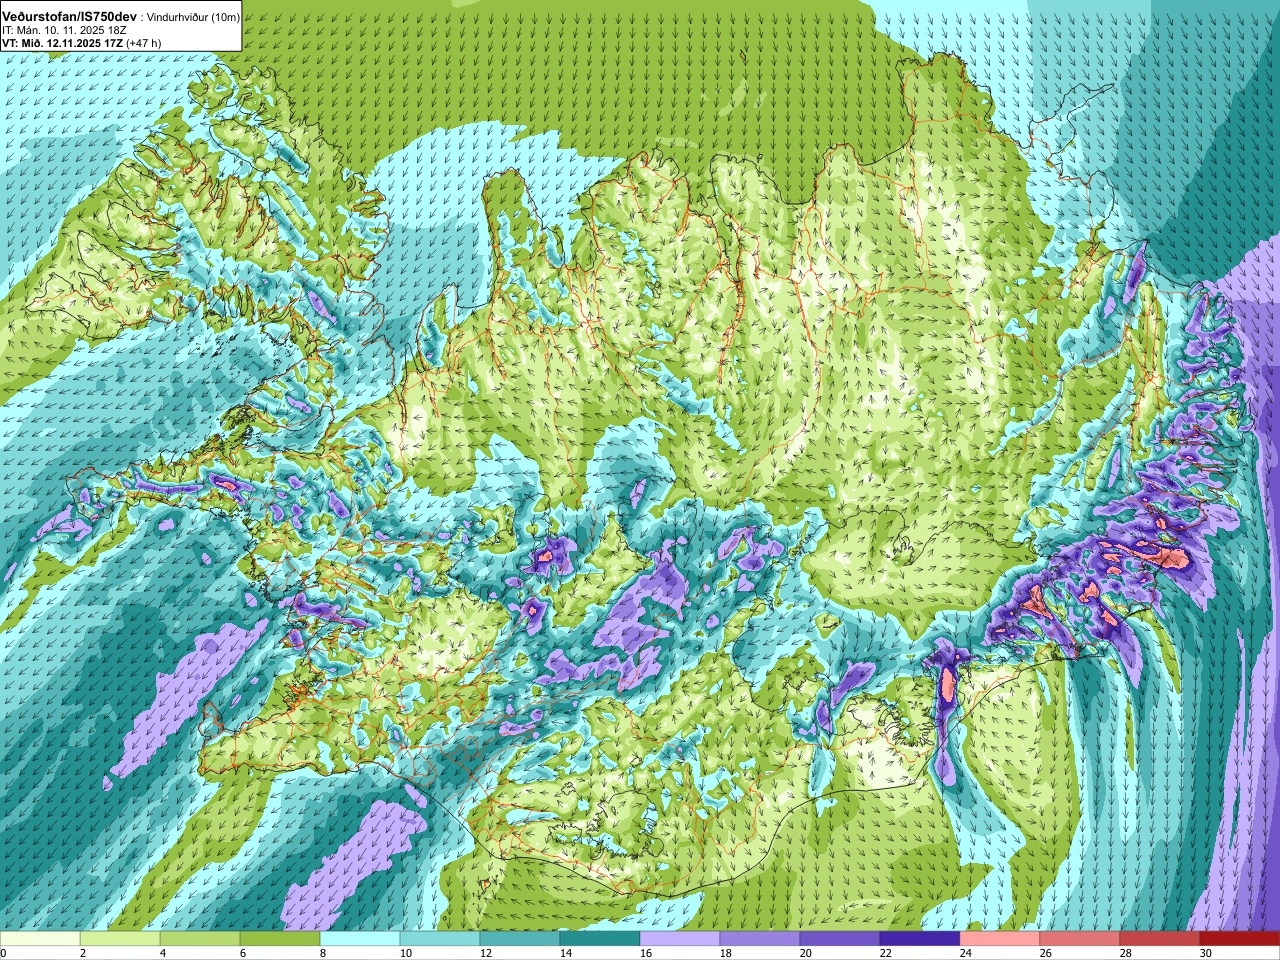1280x960 pixels.
Task: Select the legend label '26'
Action: (1045, 953)
